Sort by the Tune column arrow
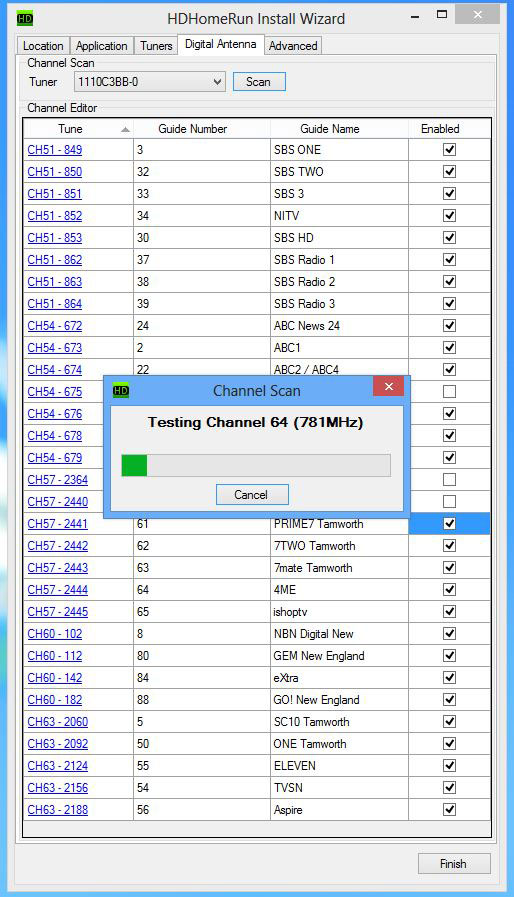The height and width of the screenshot is (897, 514). click(x=125, y=129)
